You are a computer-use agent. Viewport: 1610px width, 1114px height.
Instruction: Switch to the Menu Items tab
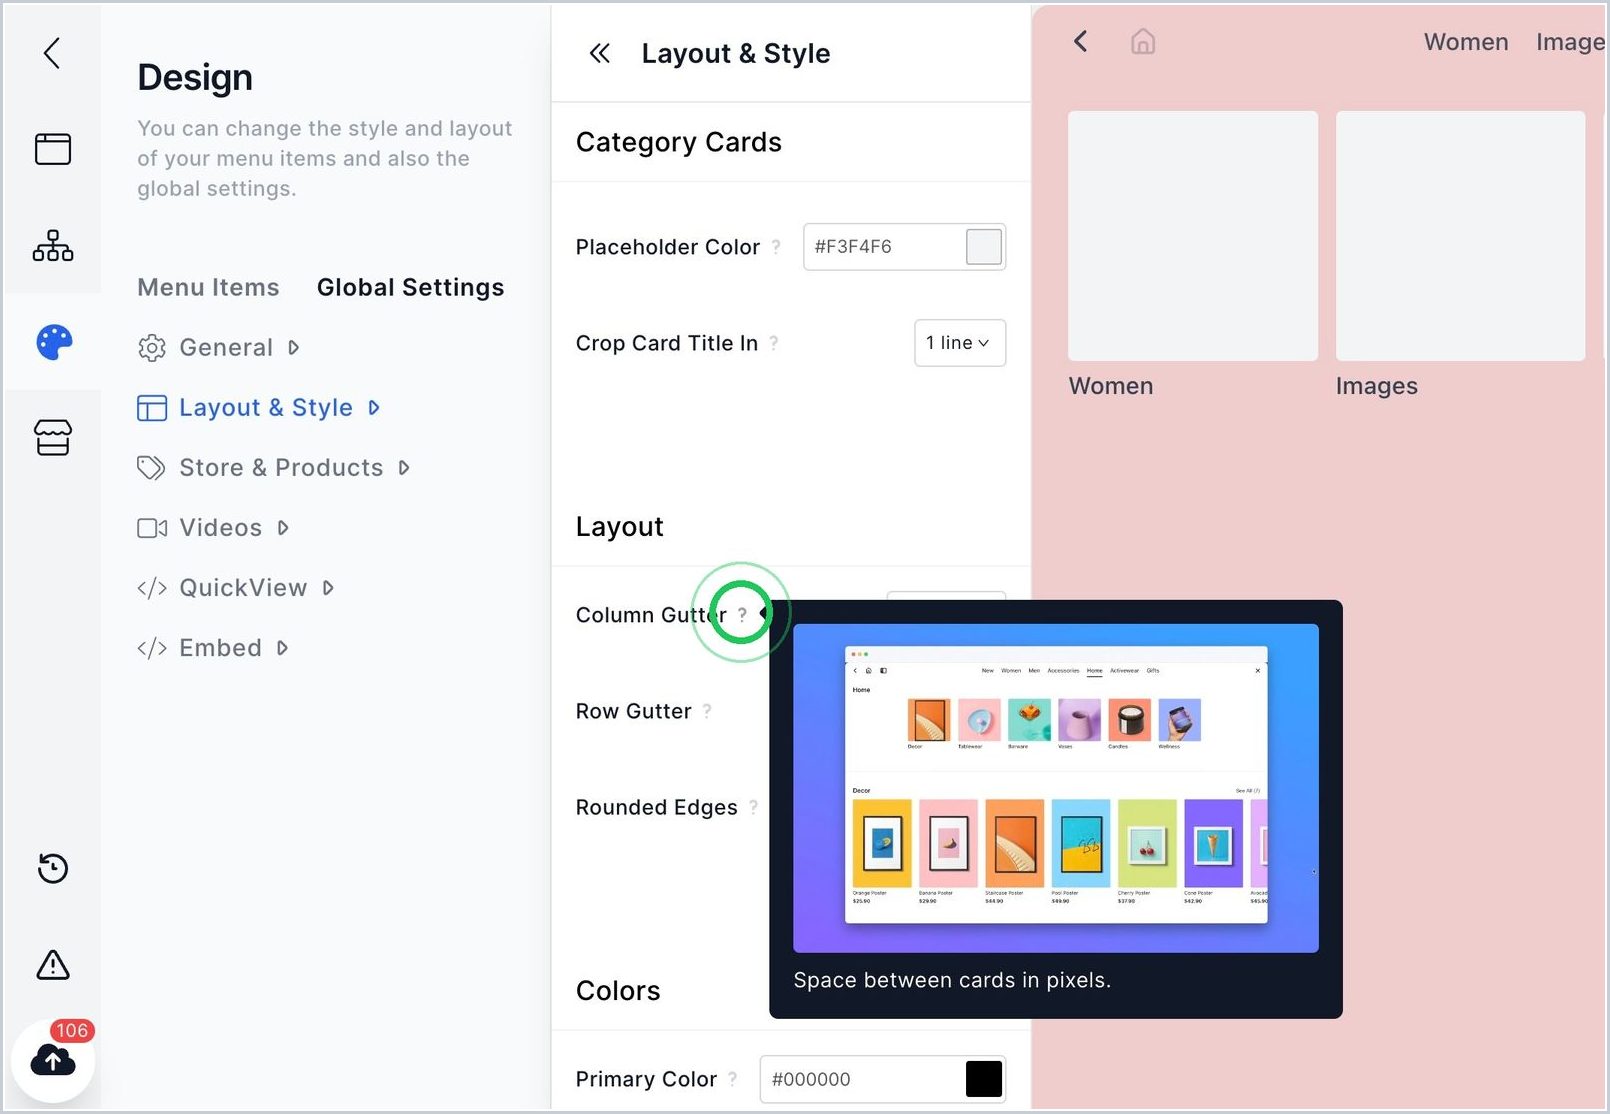pyautogui.click(x=208, y=287)
